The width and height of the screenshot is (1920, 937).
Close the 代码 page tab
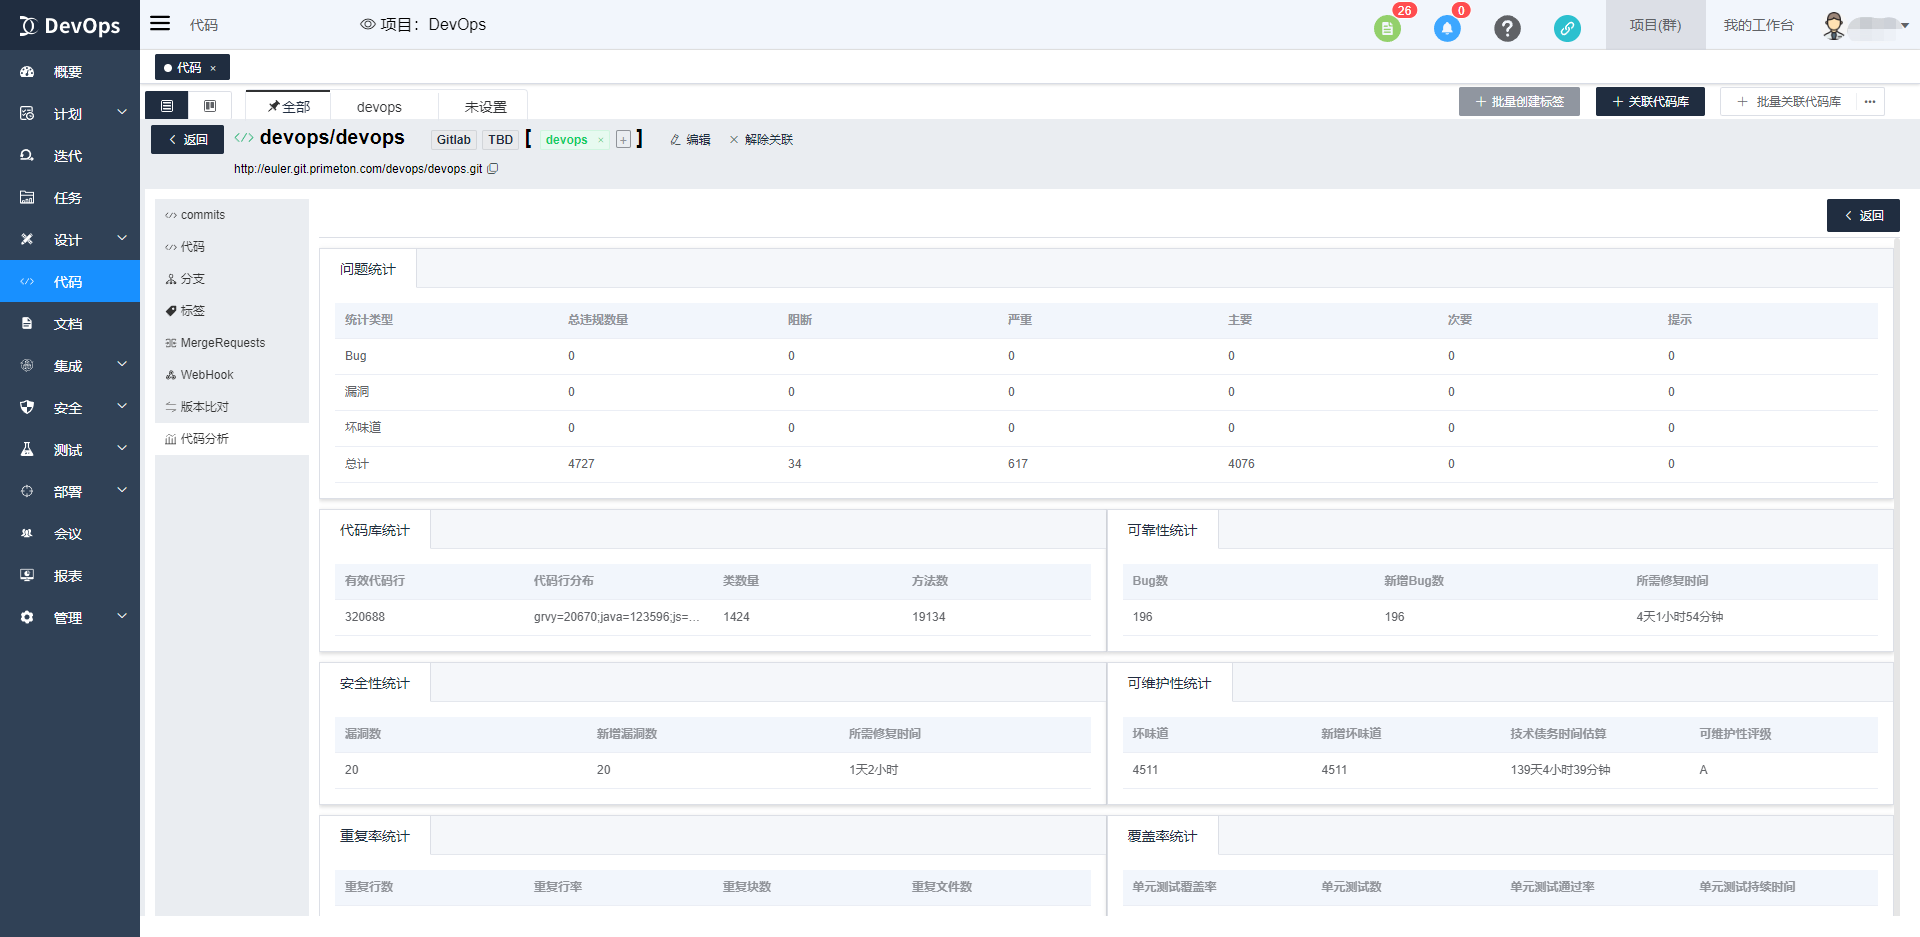tap(213, 68)
